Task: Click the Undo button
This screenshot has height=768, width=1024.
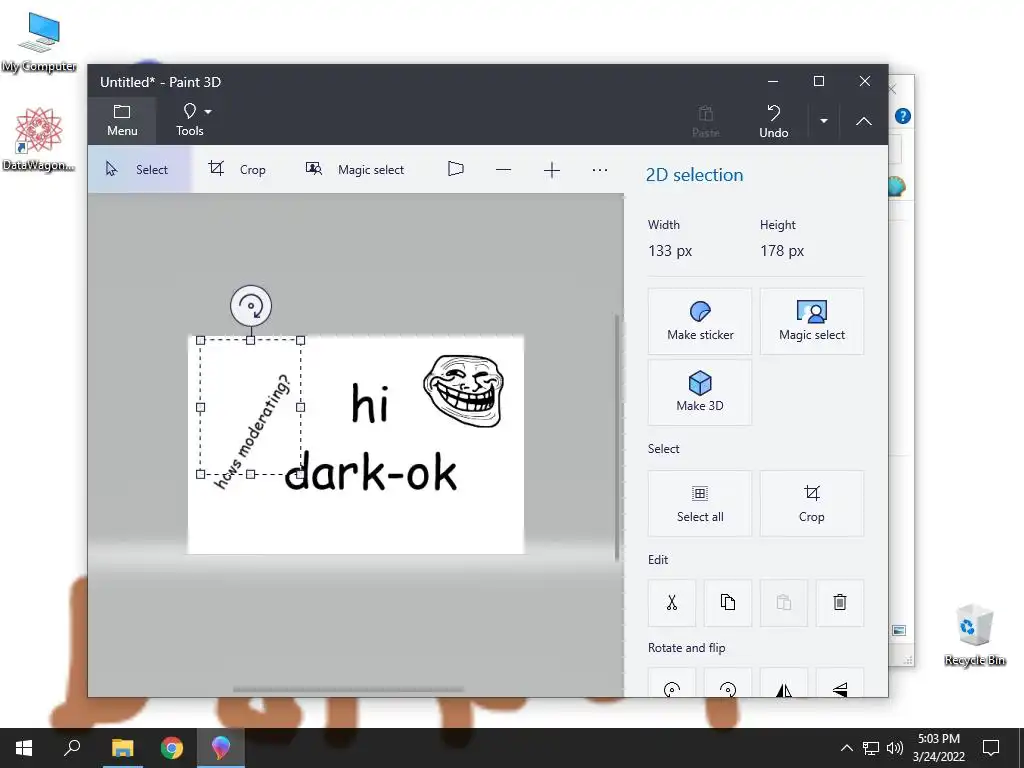Action: coord(773,121)
